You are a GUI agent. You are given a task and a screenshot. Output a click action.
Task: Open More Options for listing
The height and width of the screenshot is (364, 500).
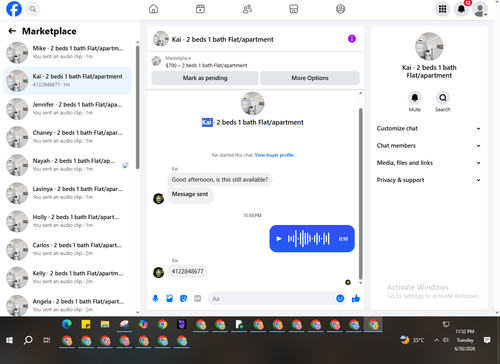(x=310, y=78)
